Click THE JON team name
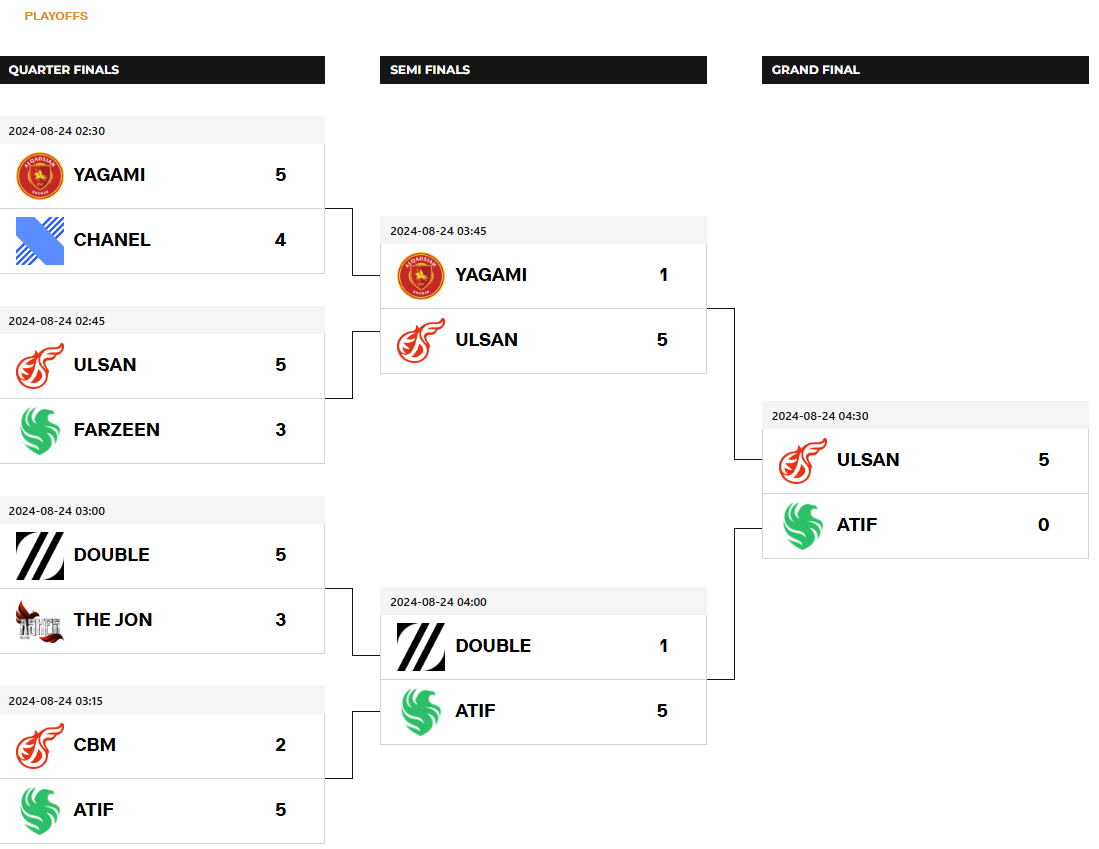1099x849 pixels. coord(113,620)
